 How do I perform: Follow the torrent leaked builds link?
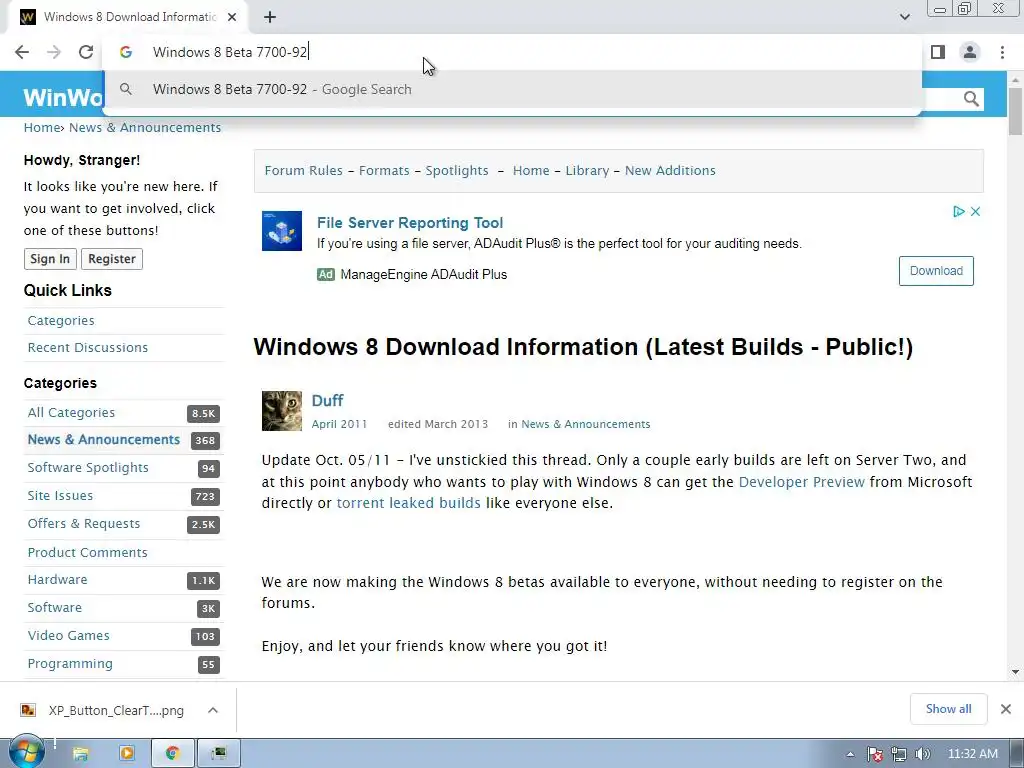(408, 503)
